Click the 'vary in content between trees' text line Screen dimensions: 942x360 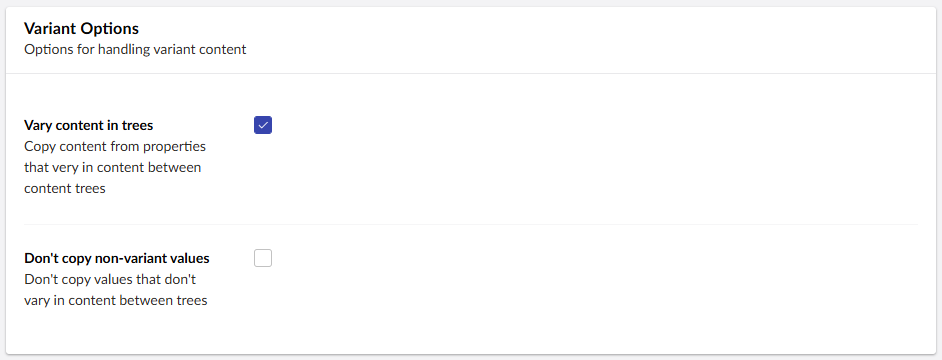tap(115, 301)
